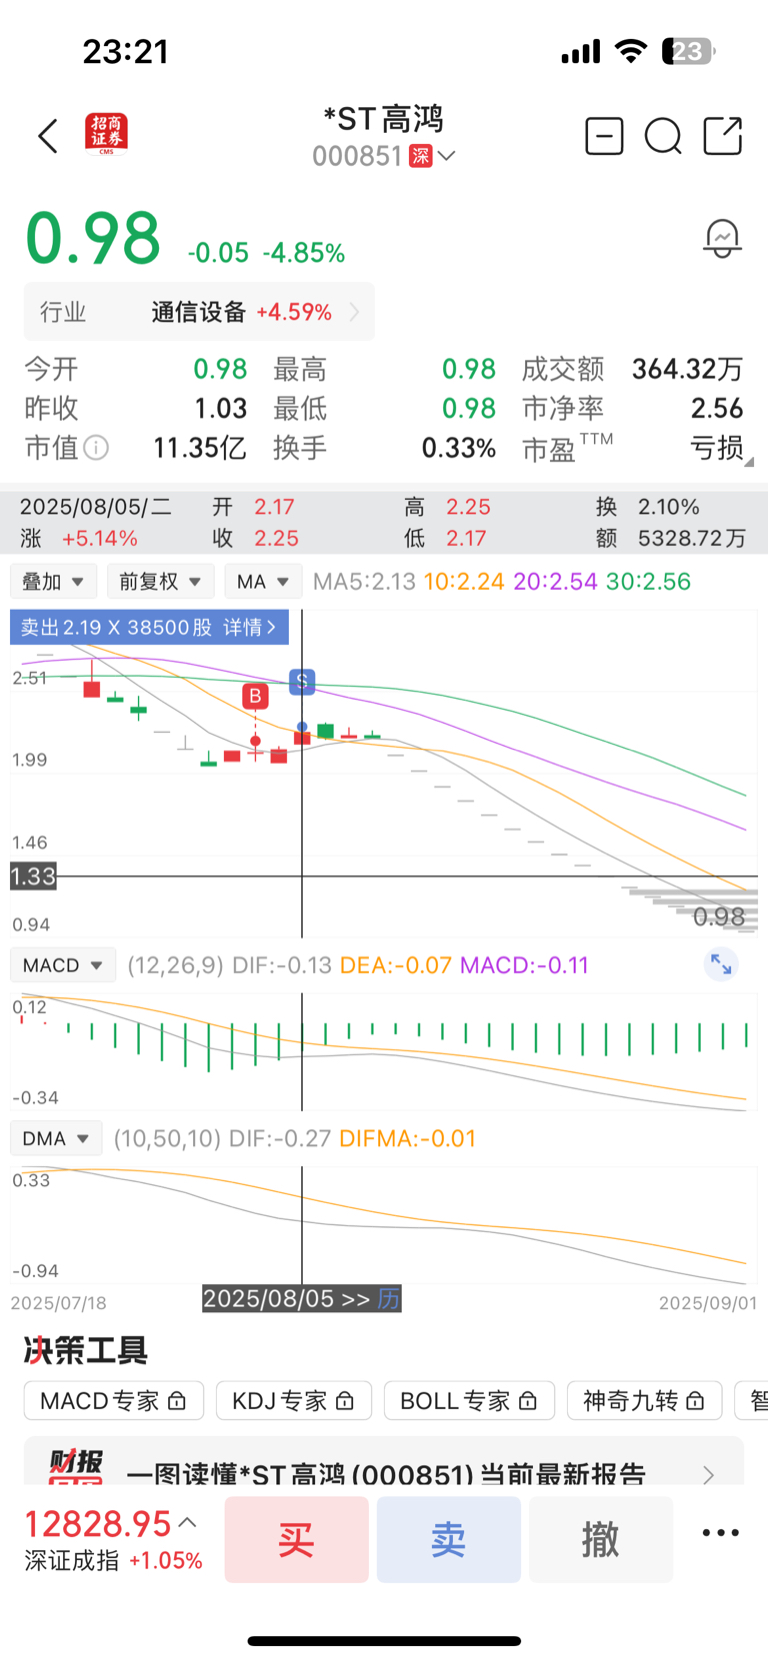
Task: Open the search magnifier icon
Action: pos(663,136)
